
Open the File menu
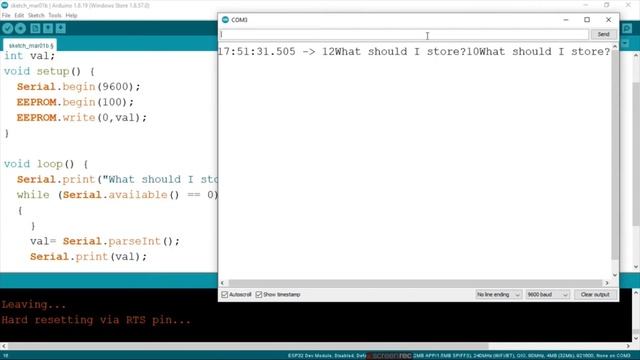6,16
